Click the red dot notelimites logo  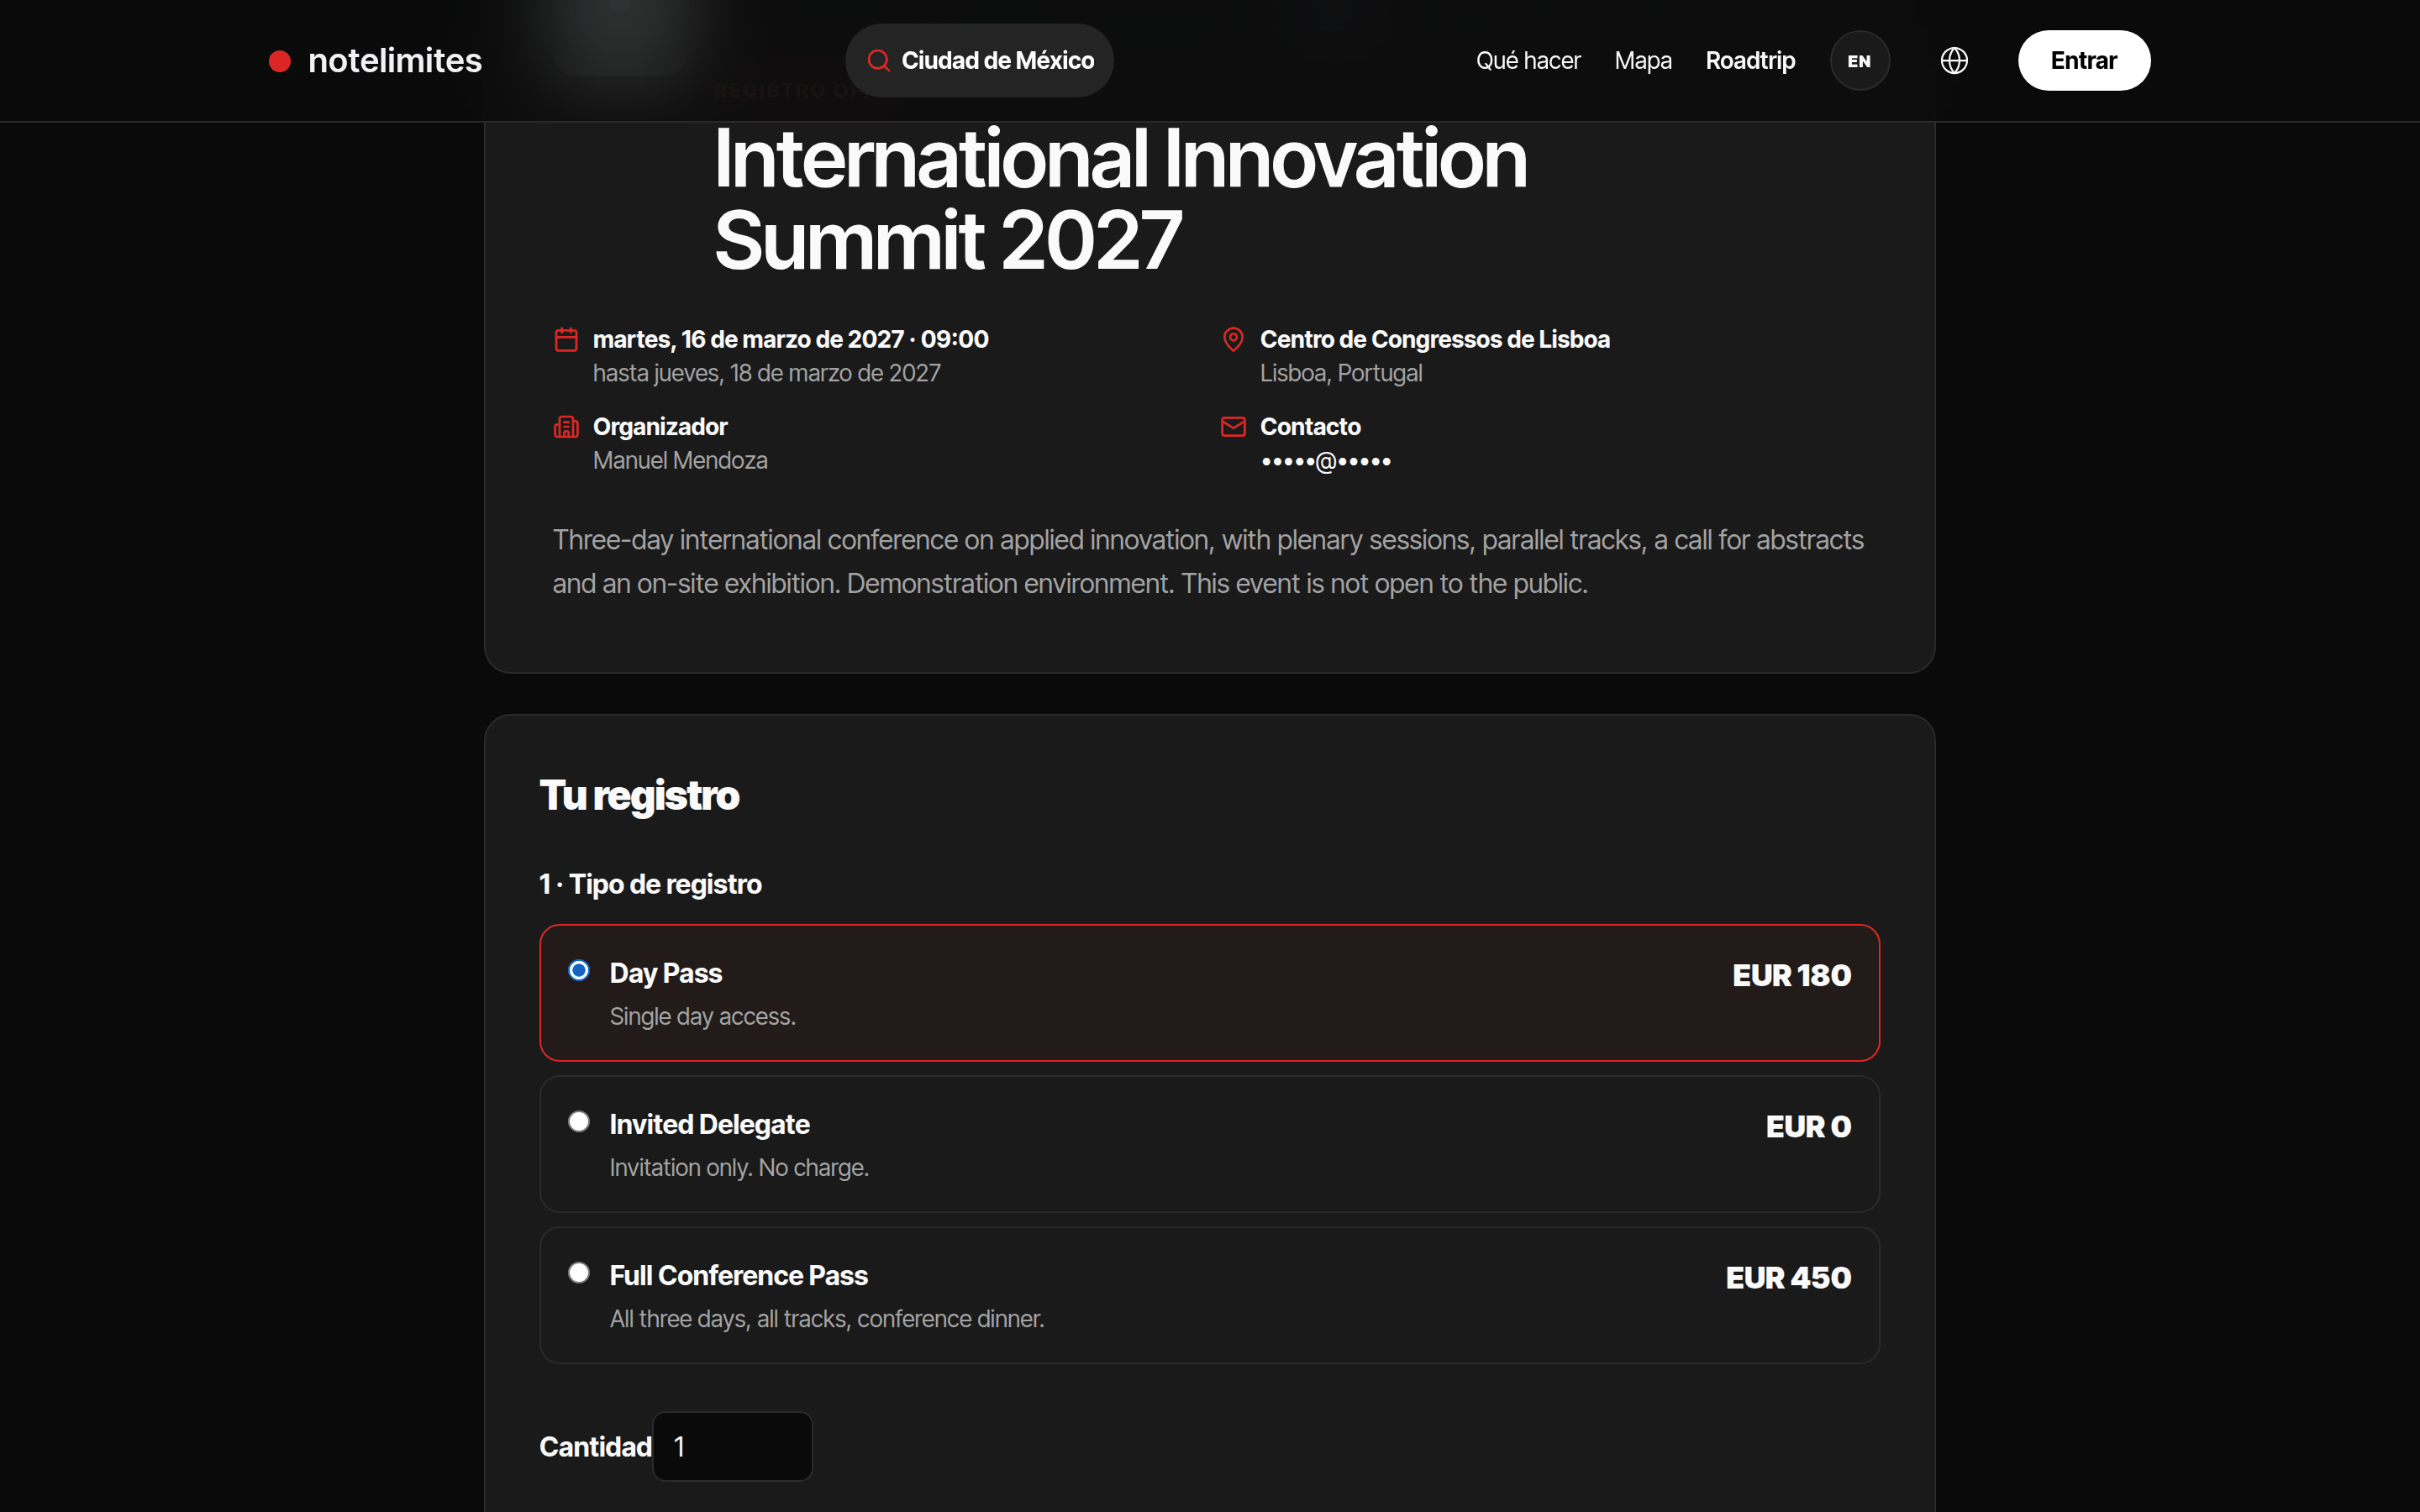280,61
